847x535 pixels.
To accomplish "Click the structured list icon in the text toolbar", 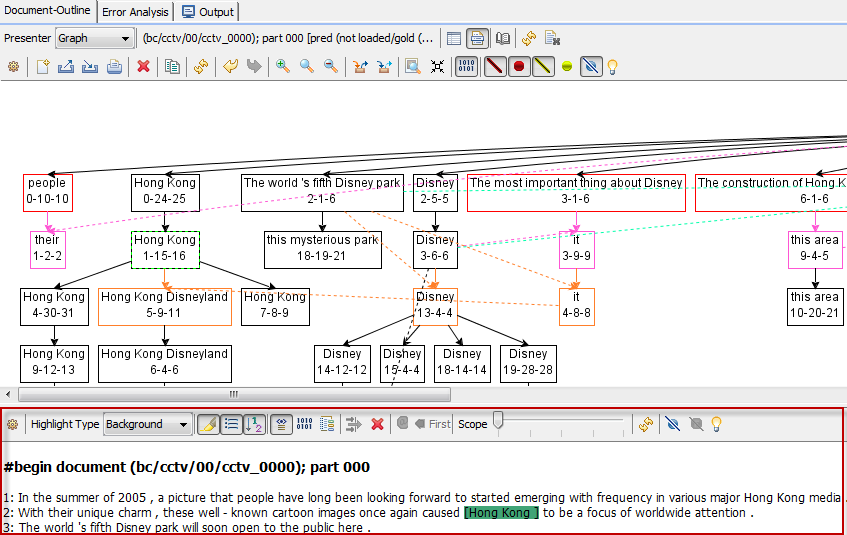I will [327, 424].
